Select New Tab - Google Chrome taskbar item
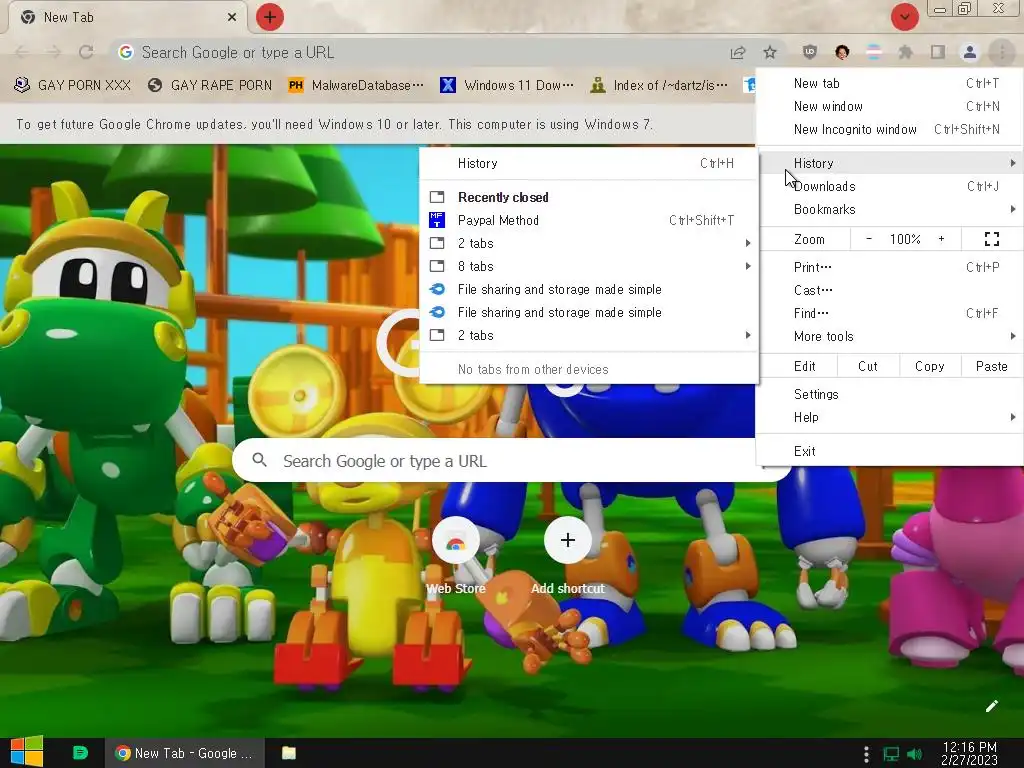The image size is (1024, 768). (184, 753)
